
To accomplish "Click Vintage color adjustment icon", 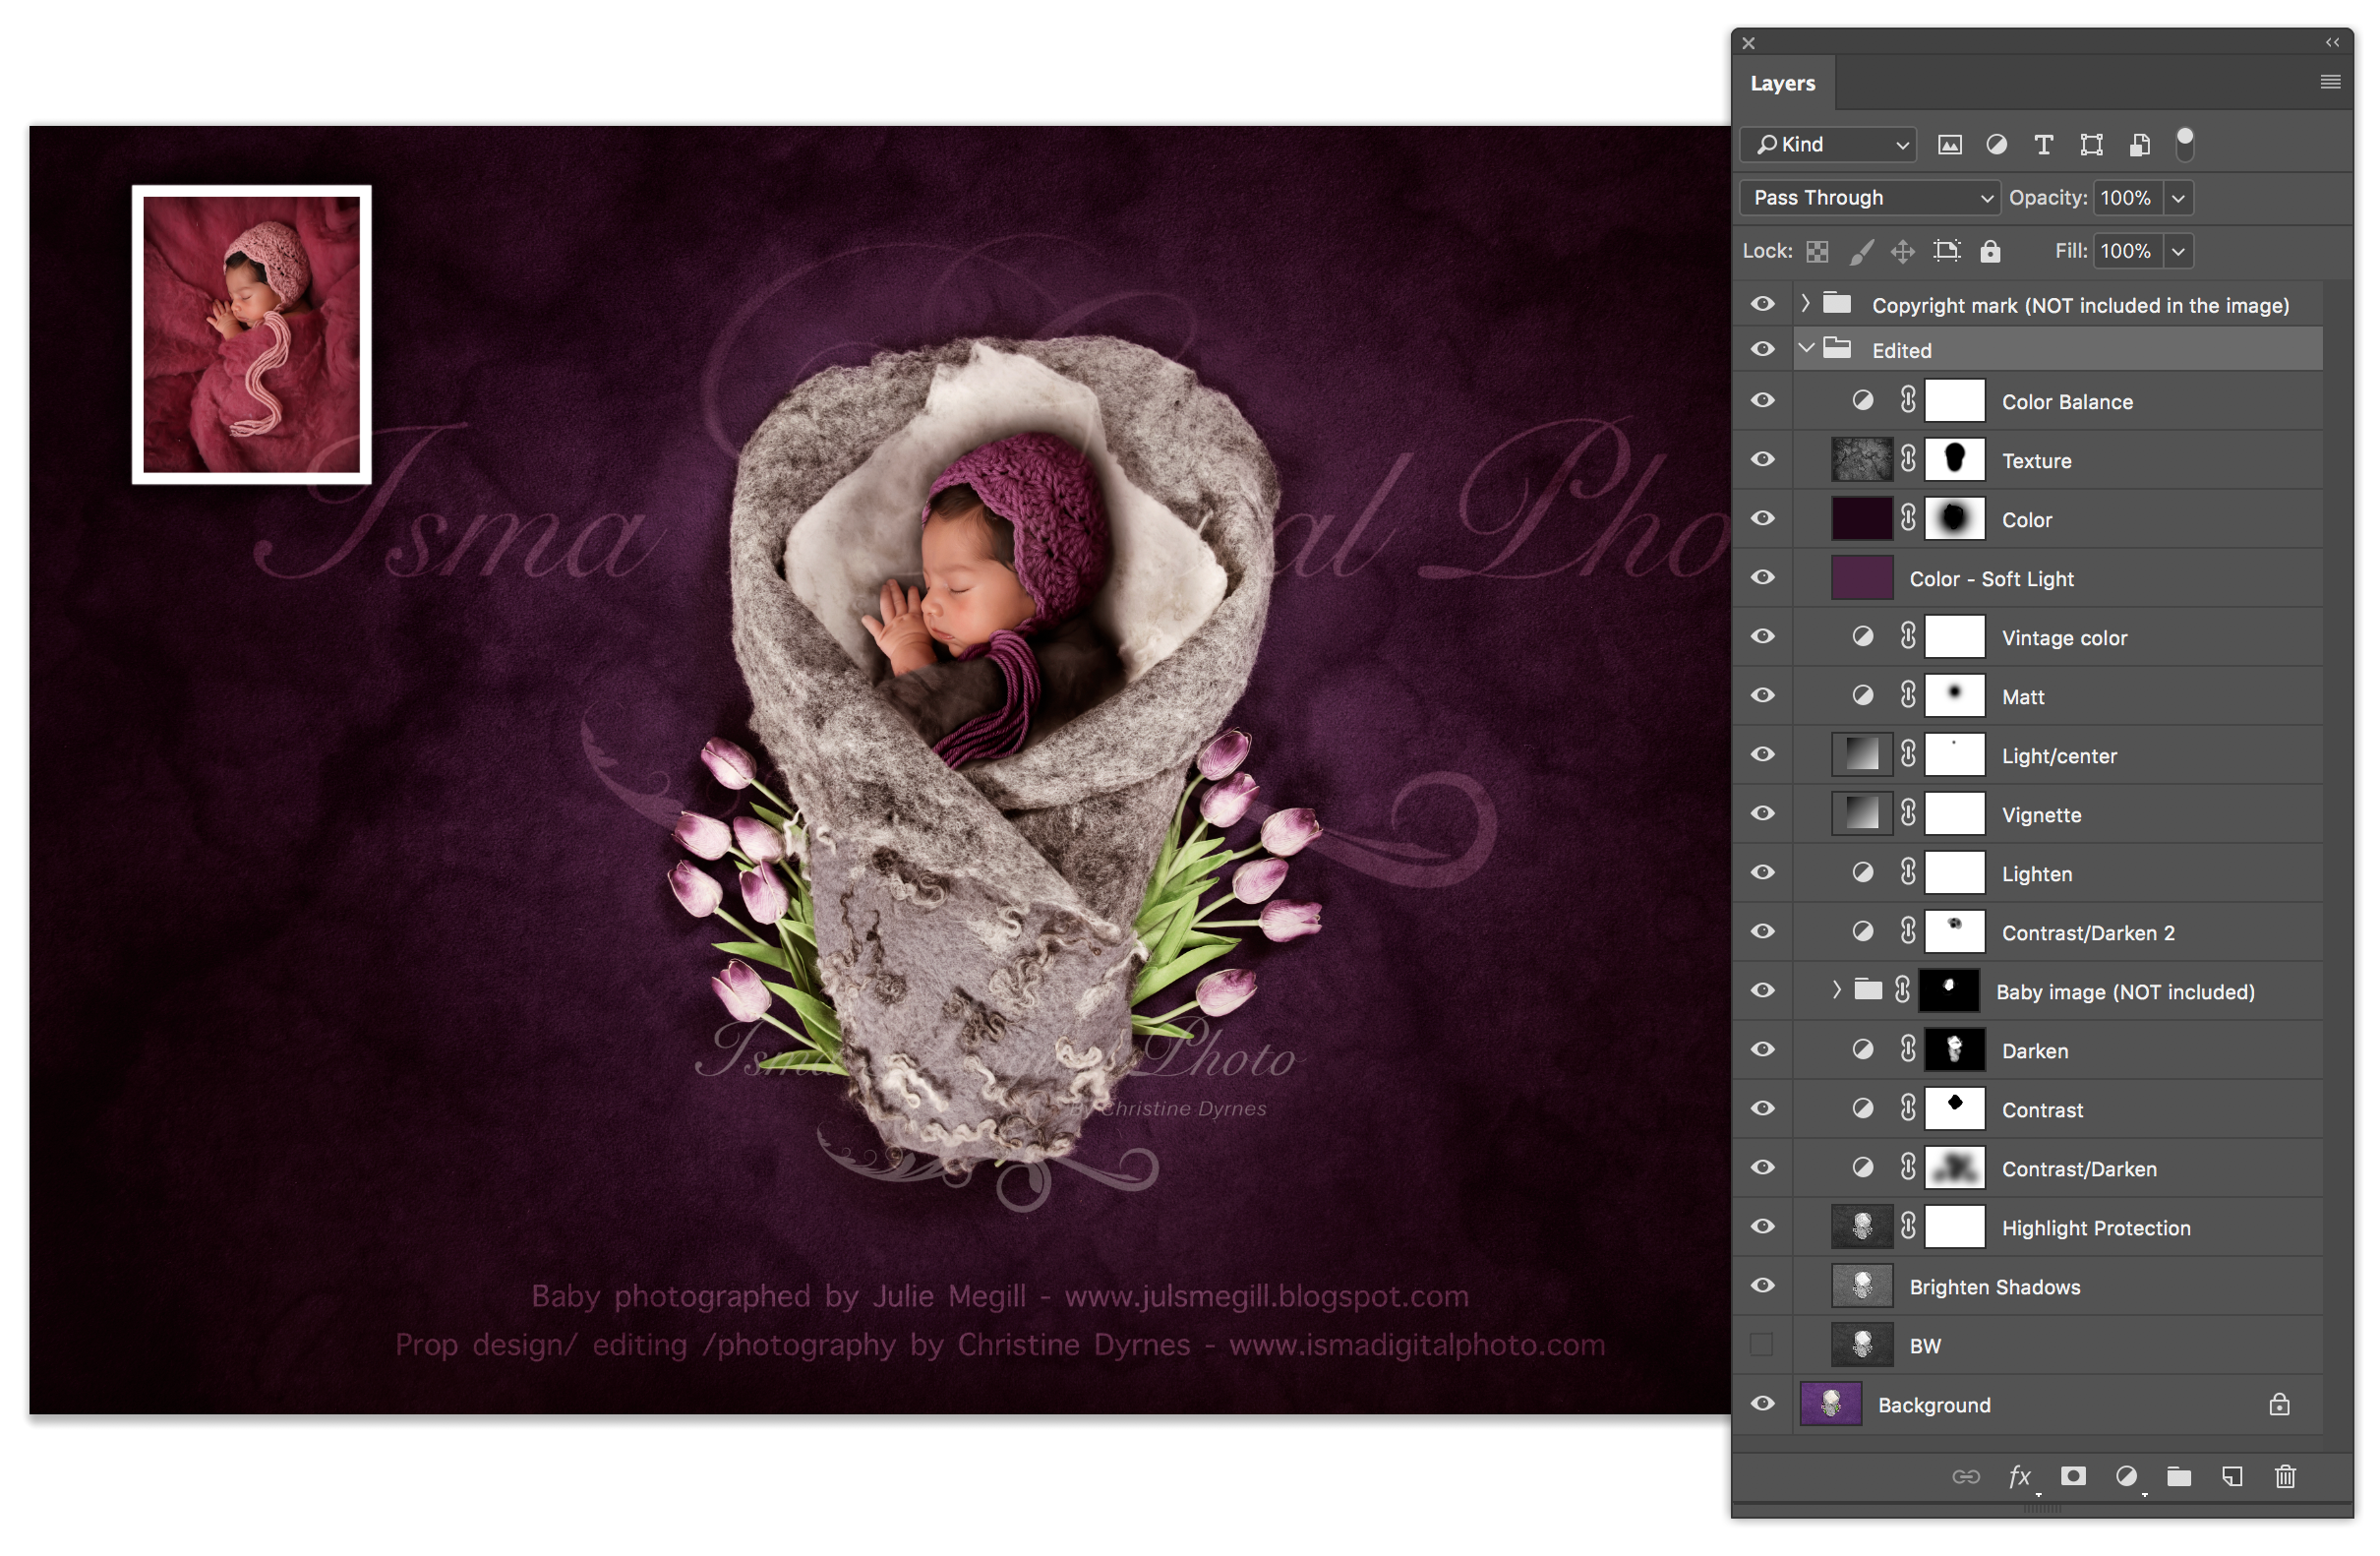I will tap(1862, 637).
